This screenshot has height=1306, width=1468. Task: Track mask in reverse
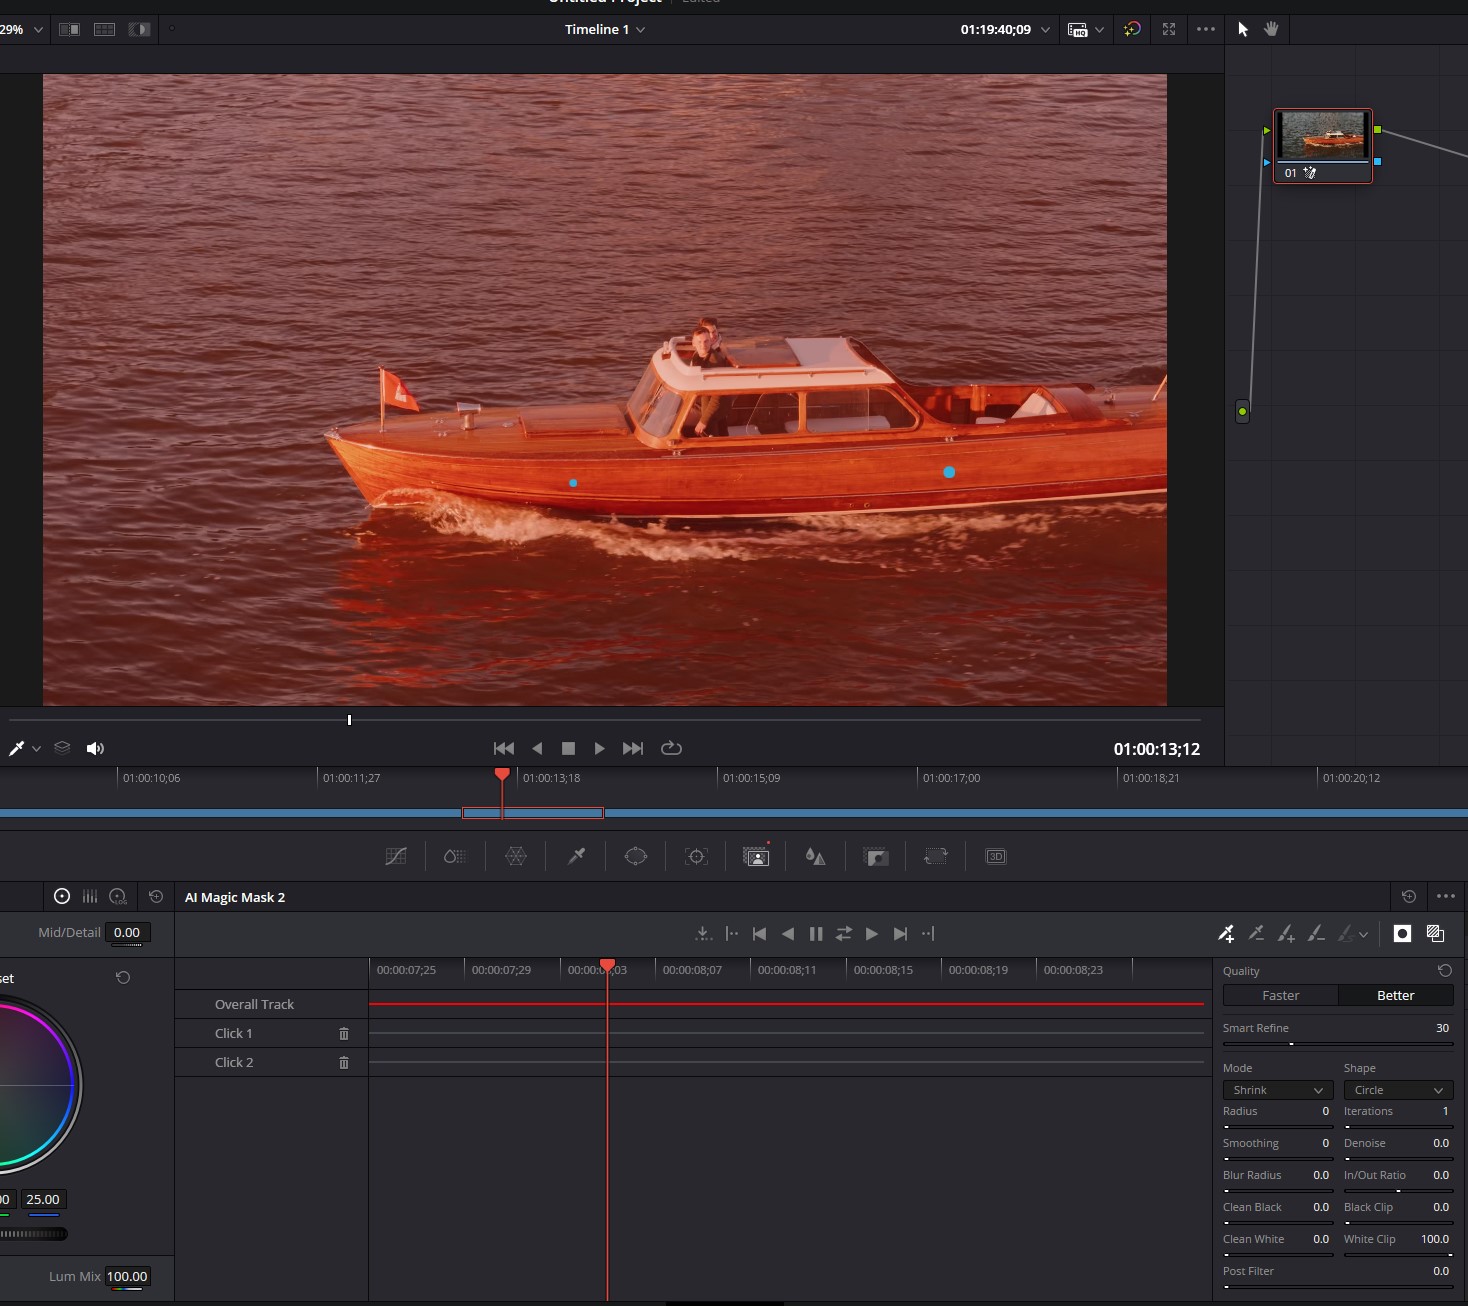(x=788, y=933)
